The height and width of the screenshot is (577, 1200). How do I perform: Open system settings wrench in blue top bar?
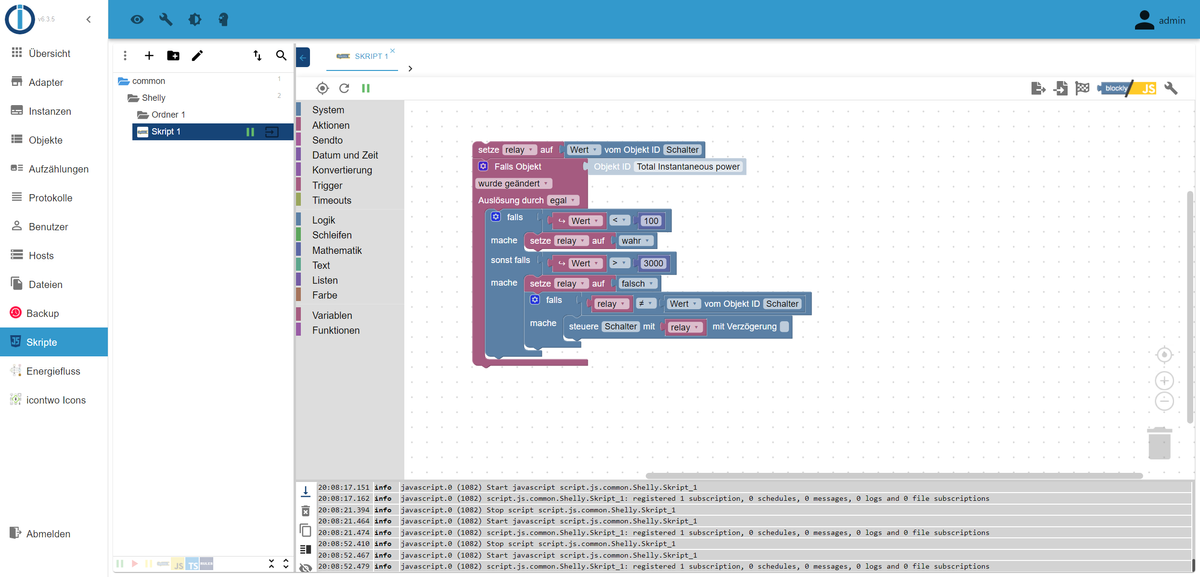click(x=166, y=19)
